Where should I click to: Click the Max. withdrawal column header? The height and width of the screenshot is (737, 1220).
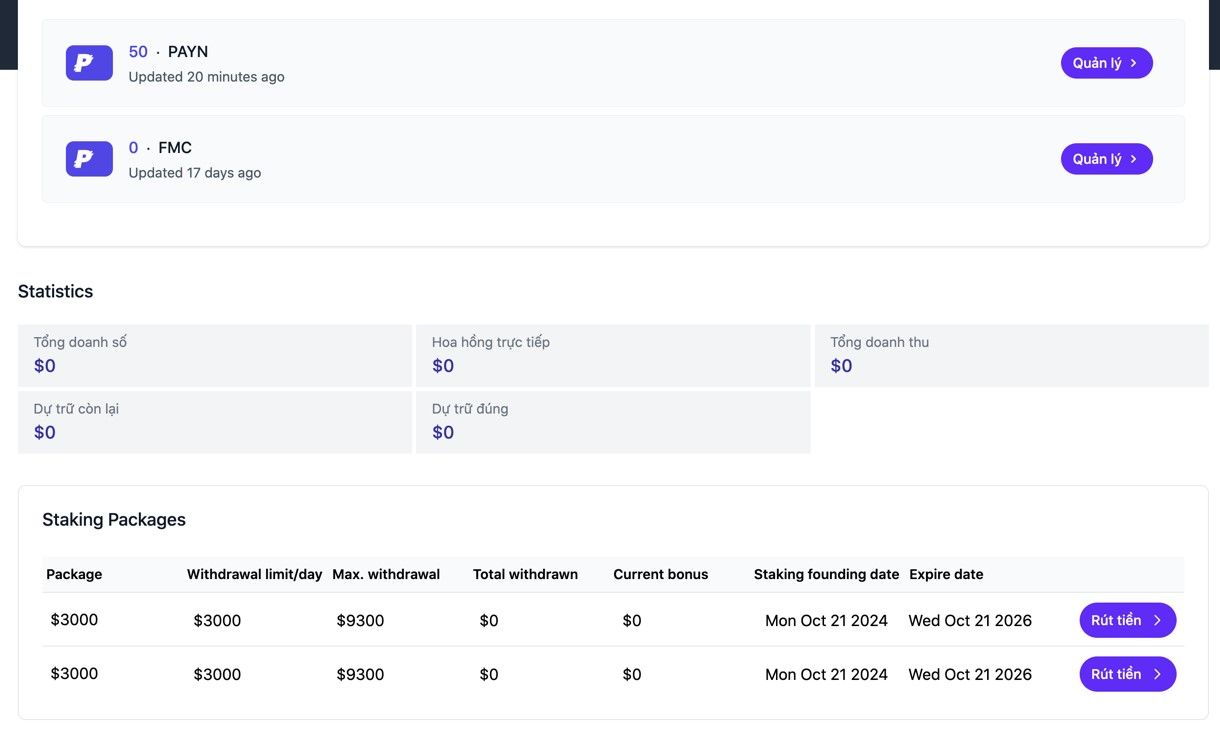pyautogui.click(x=386, y=574)
